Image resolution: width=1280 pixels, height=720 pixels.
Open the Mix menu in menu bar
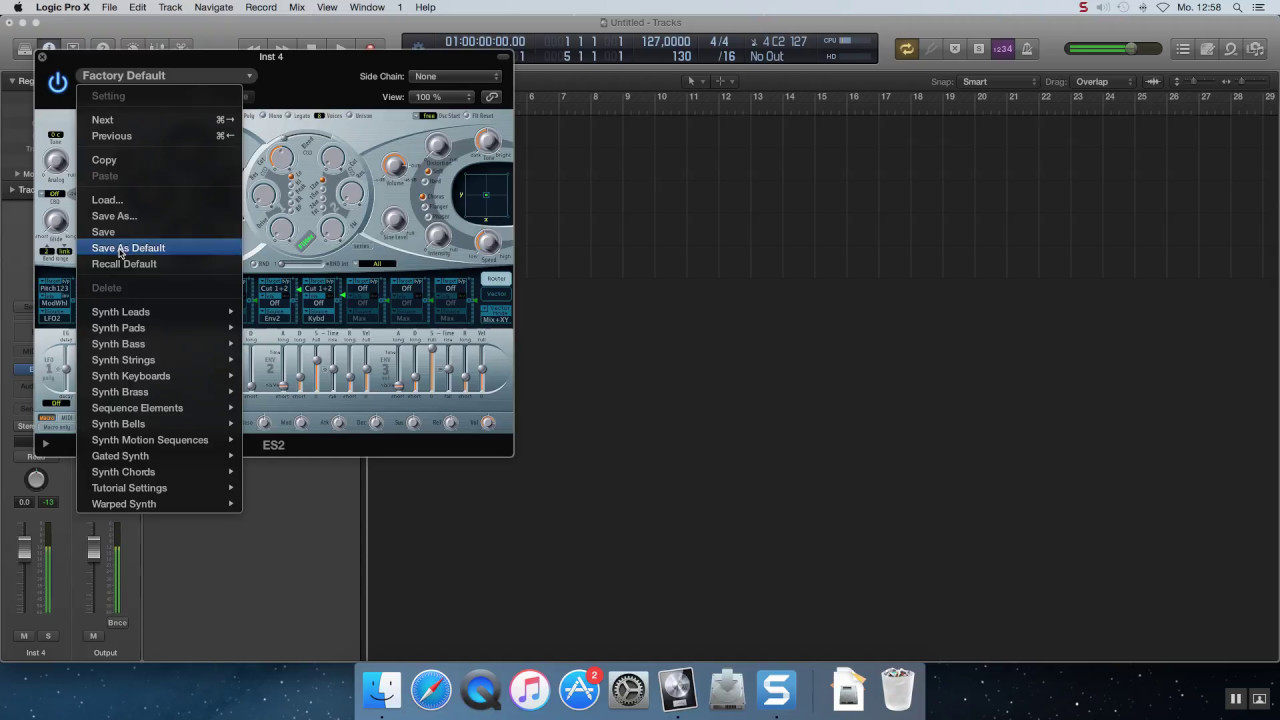pos(297,7)
